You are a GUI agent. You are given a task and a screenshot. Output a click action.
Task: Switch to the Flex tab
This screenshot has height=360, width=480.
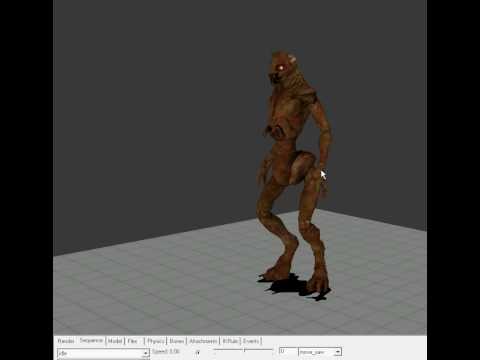pyautogui.click(x=133, y=341)
